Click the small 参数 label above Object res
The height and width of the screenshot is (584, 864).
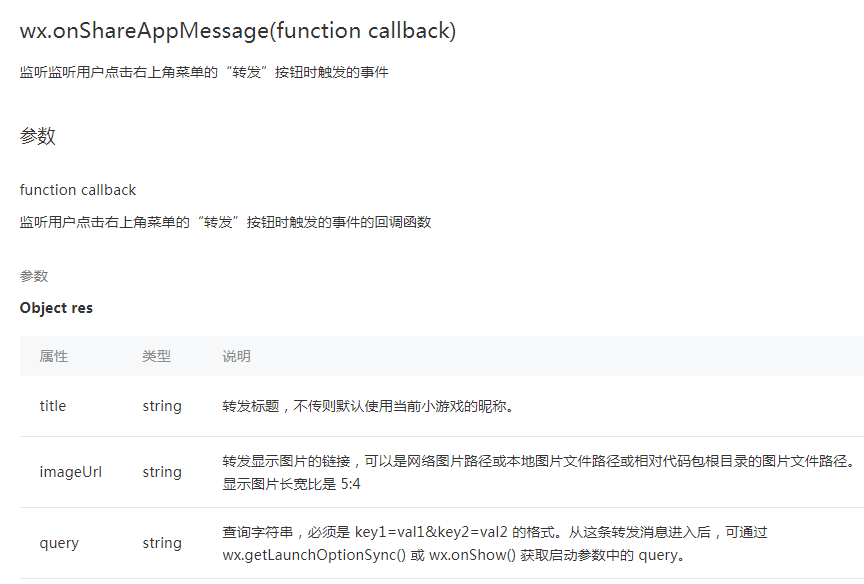coord(34,276)
